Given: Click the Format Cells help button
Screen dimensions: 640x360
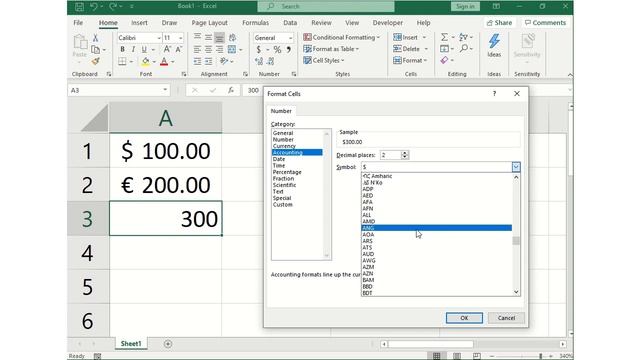Looking at the screenshot, I should (494, 94).
